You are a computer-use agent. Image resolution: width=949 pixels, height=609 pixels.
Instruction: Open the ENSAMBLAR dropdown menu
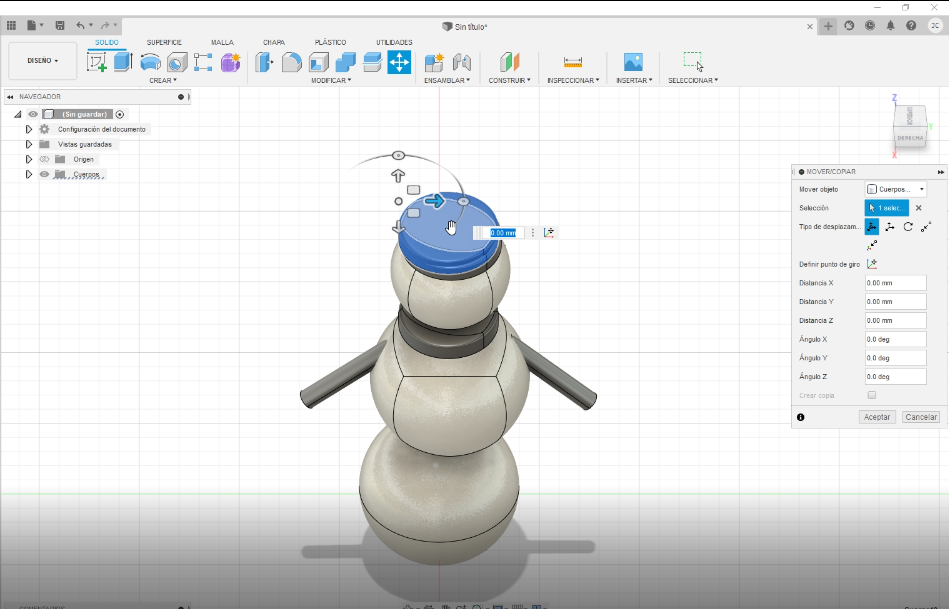(447, 81)
